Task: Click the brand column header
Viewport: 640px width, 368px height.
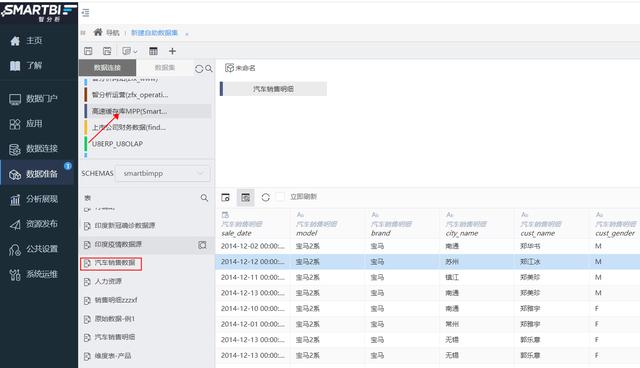Action: pyautogui.click(x=381, y=233)
